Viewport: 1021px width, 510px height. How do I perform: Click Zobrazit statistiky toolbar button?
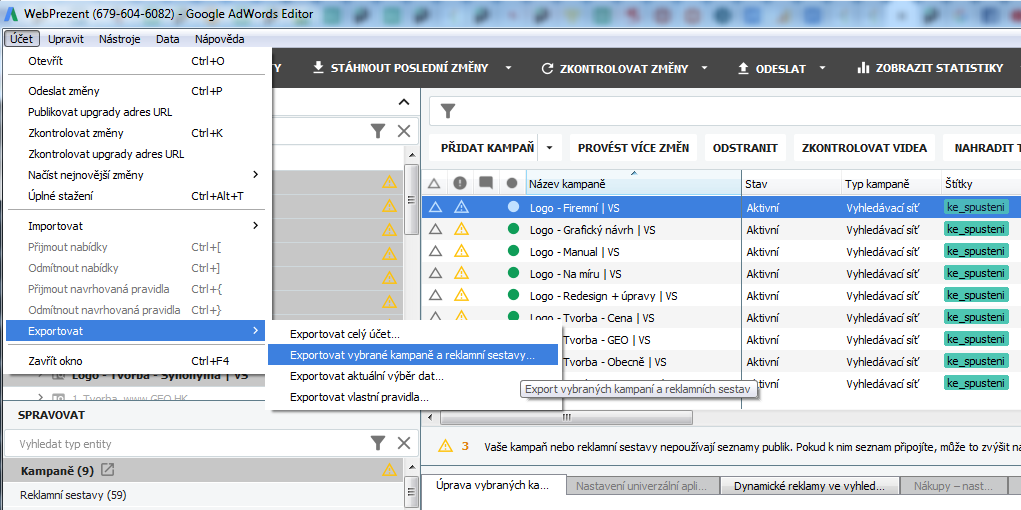click(930, 68)
